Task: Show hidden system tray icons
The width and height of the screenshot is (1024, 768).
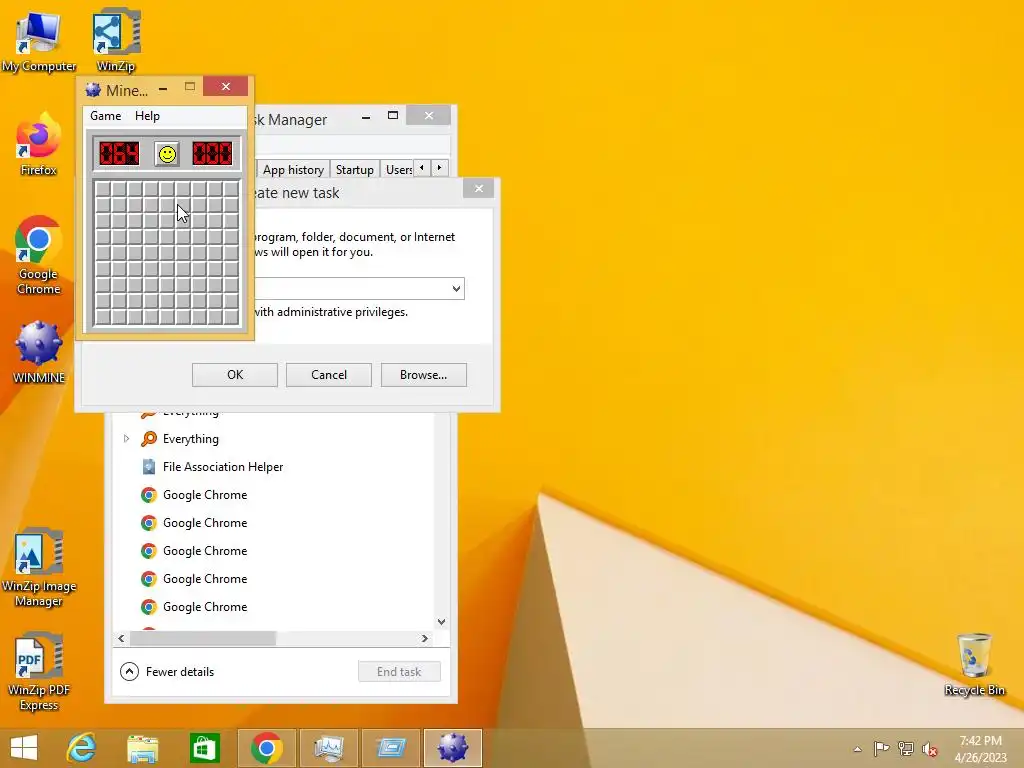Action: 857,749
